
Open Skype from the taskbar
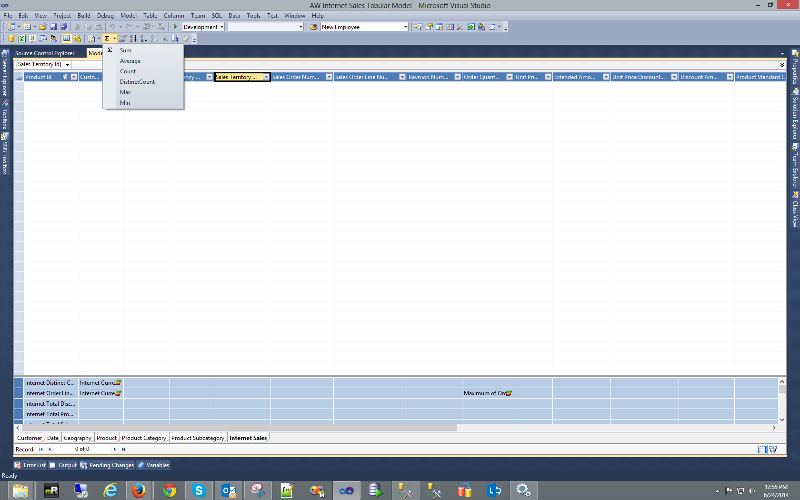[198, 490]
